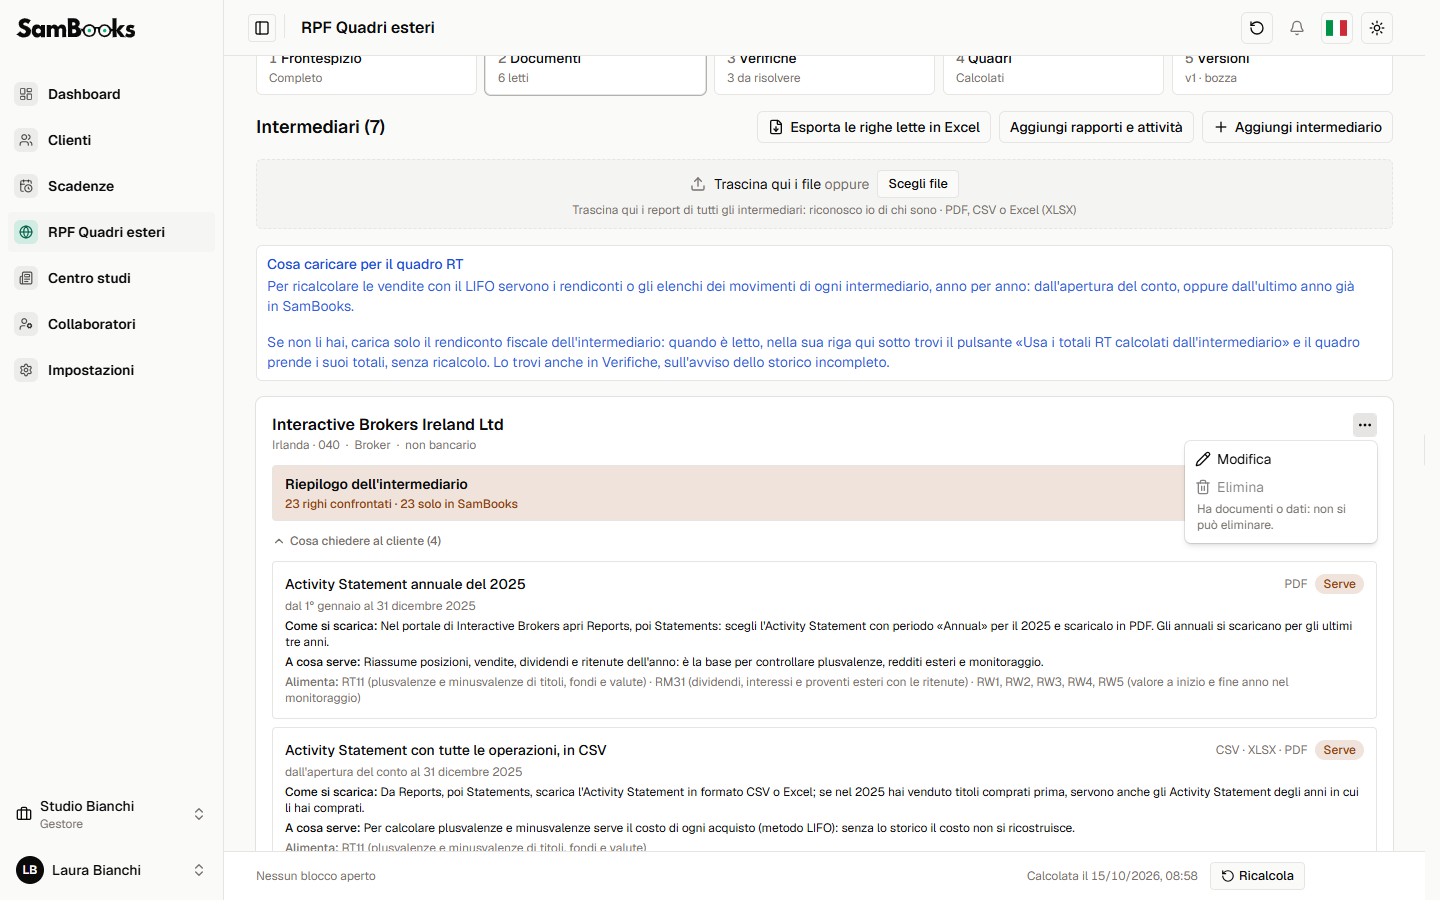The width and height of the screenshot is (1440, 900).
Task: Click the 'Scegli file' button
Action: point(918,184)
